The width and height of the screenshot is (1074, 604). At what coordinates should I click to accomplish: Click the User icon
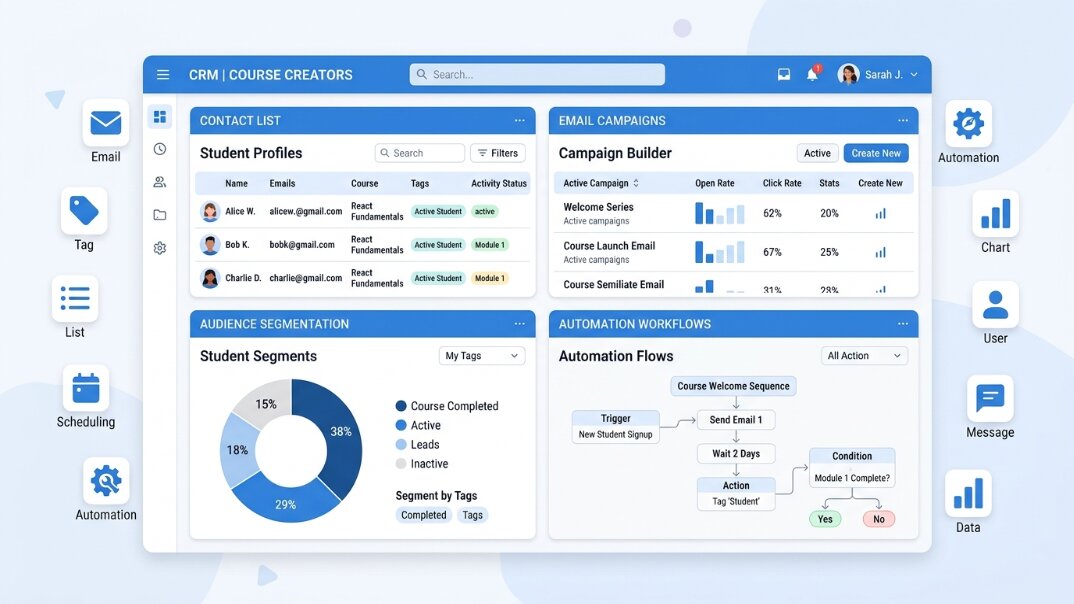click(x=995, y=305)
